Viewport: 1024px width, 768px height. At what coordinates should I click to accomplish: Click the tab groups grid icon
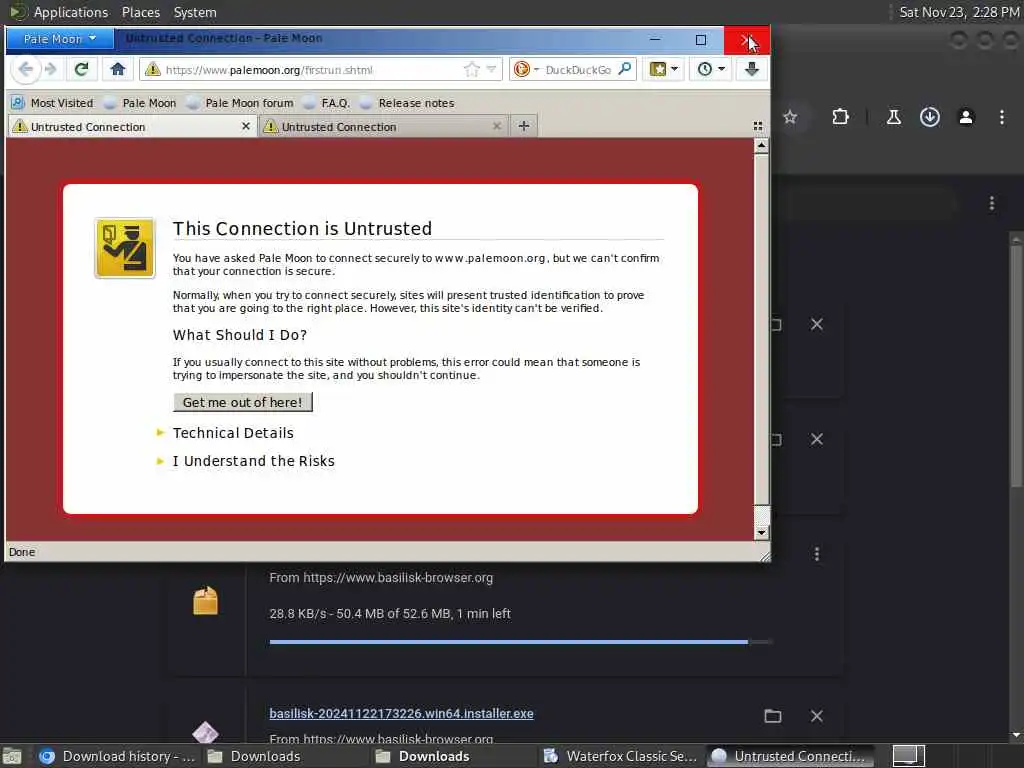[758, 126]
